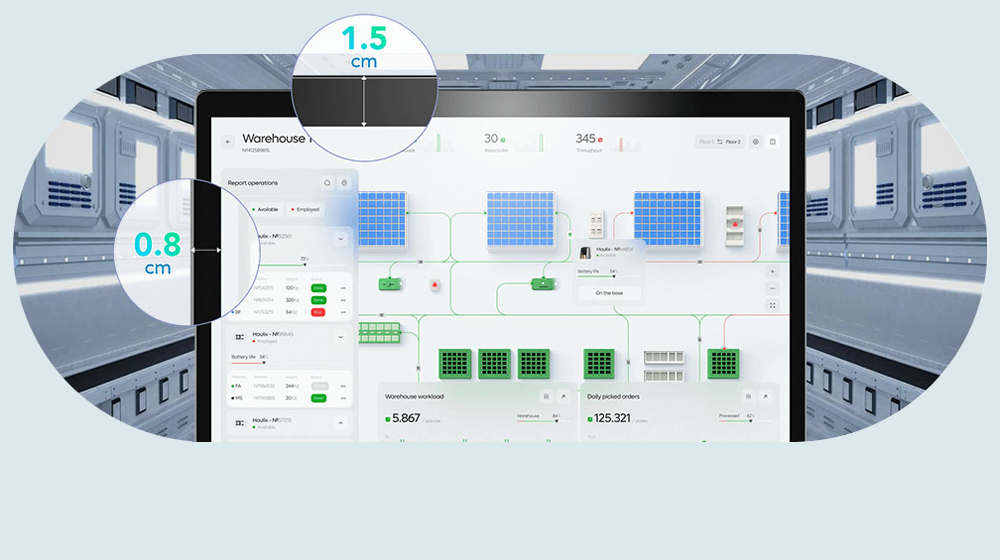Open Daily picked orders in expanded view

click(x=765, y=397)
